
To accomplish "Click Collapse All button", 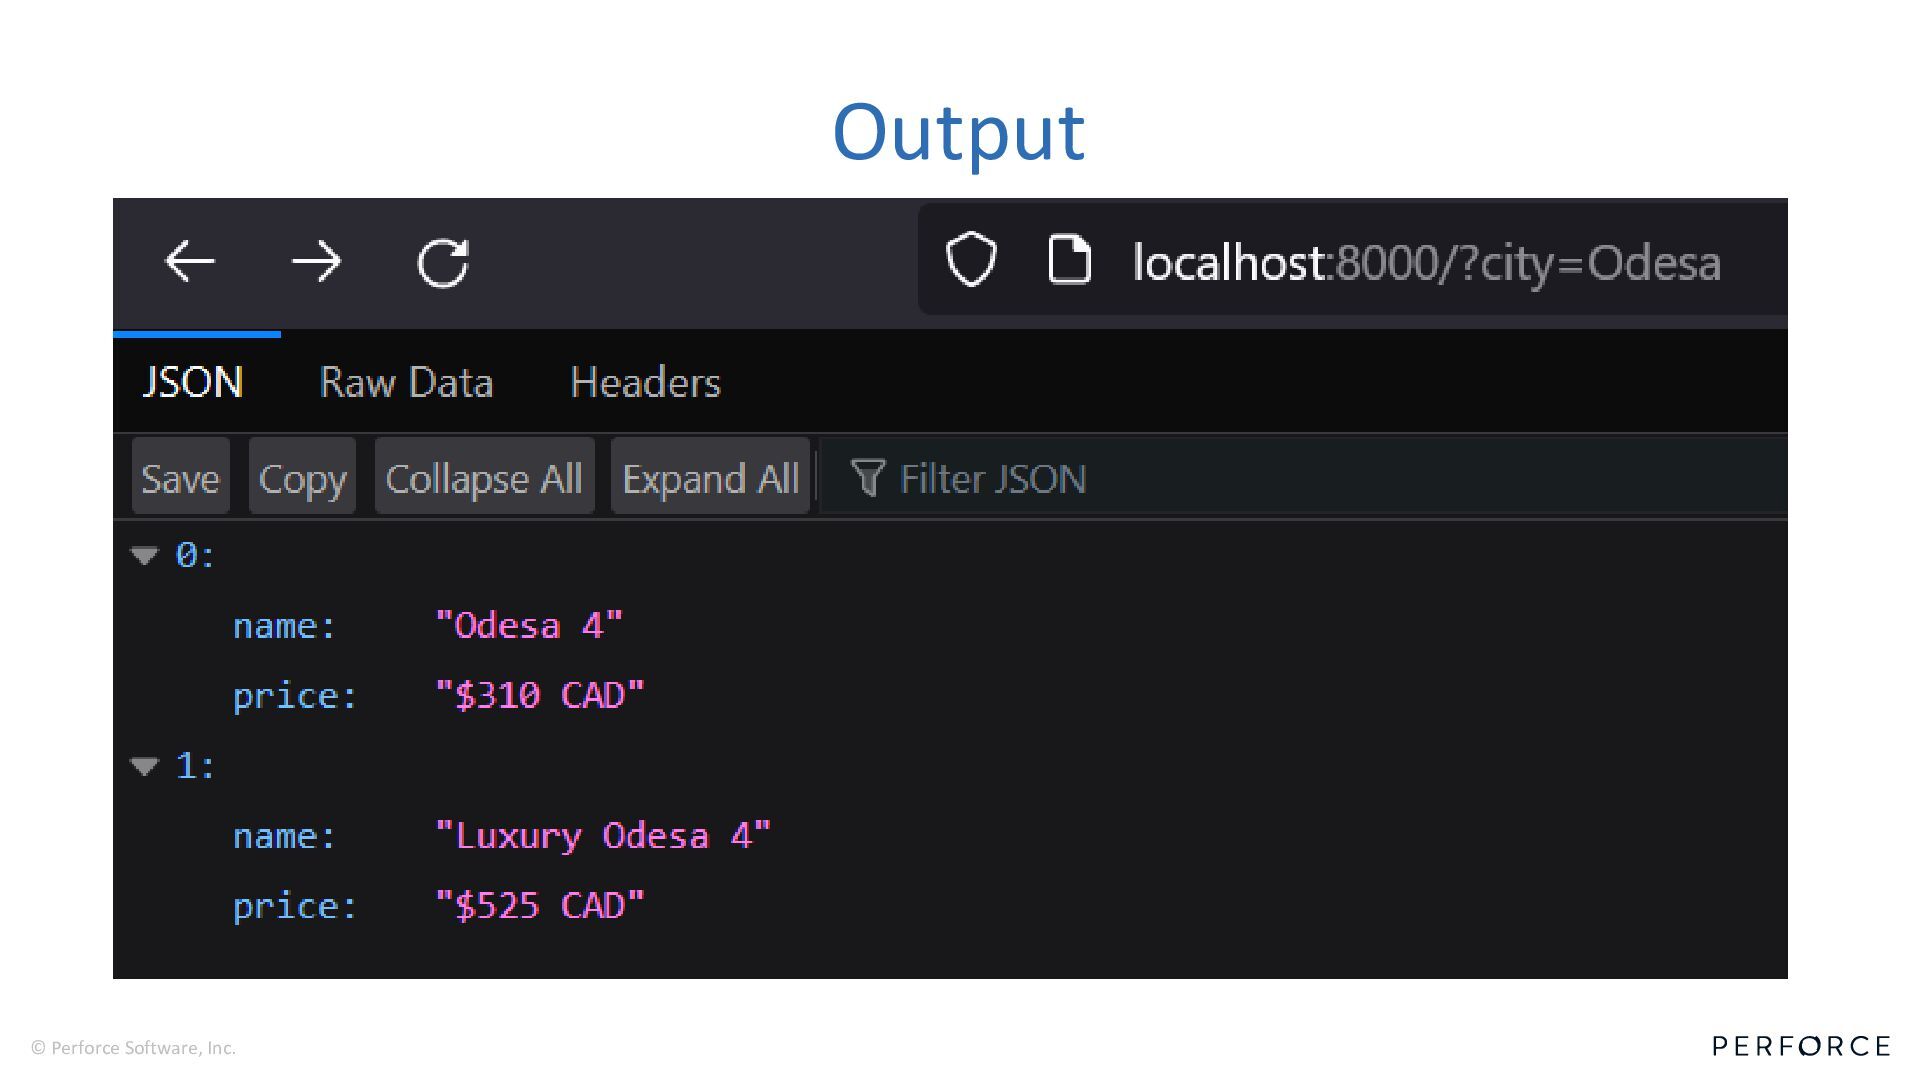I will click(x=484, y=478).
